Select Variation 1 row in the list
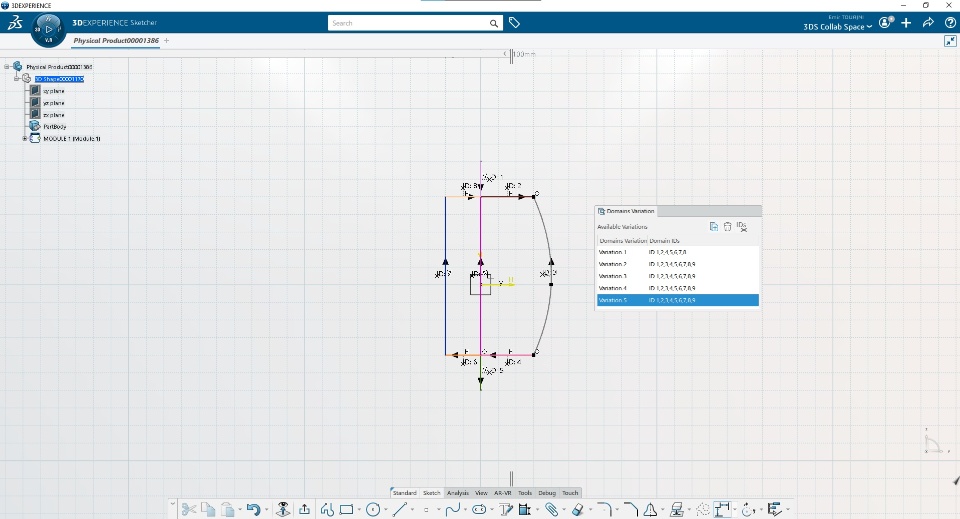 click(678, 252)
